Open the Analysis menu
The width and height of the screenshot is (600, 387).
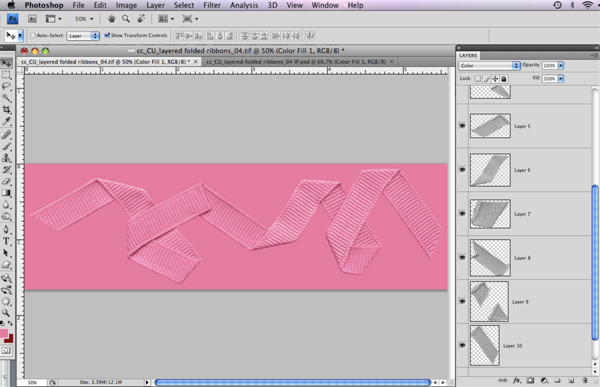(x=244, y=5)
